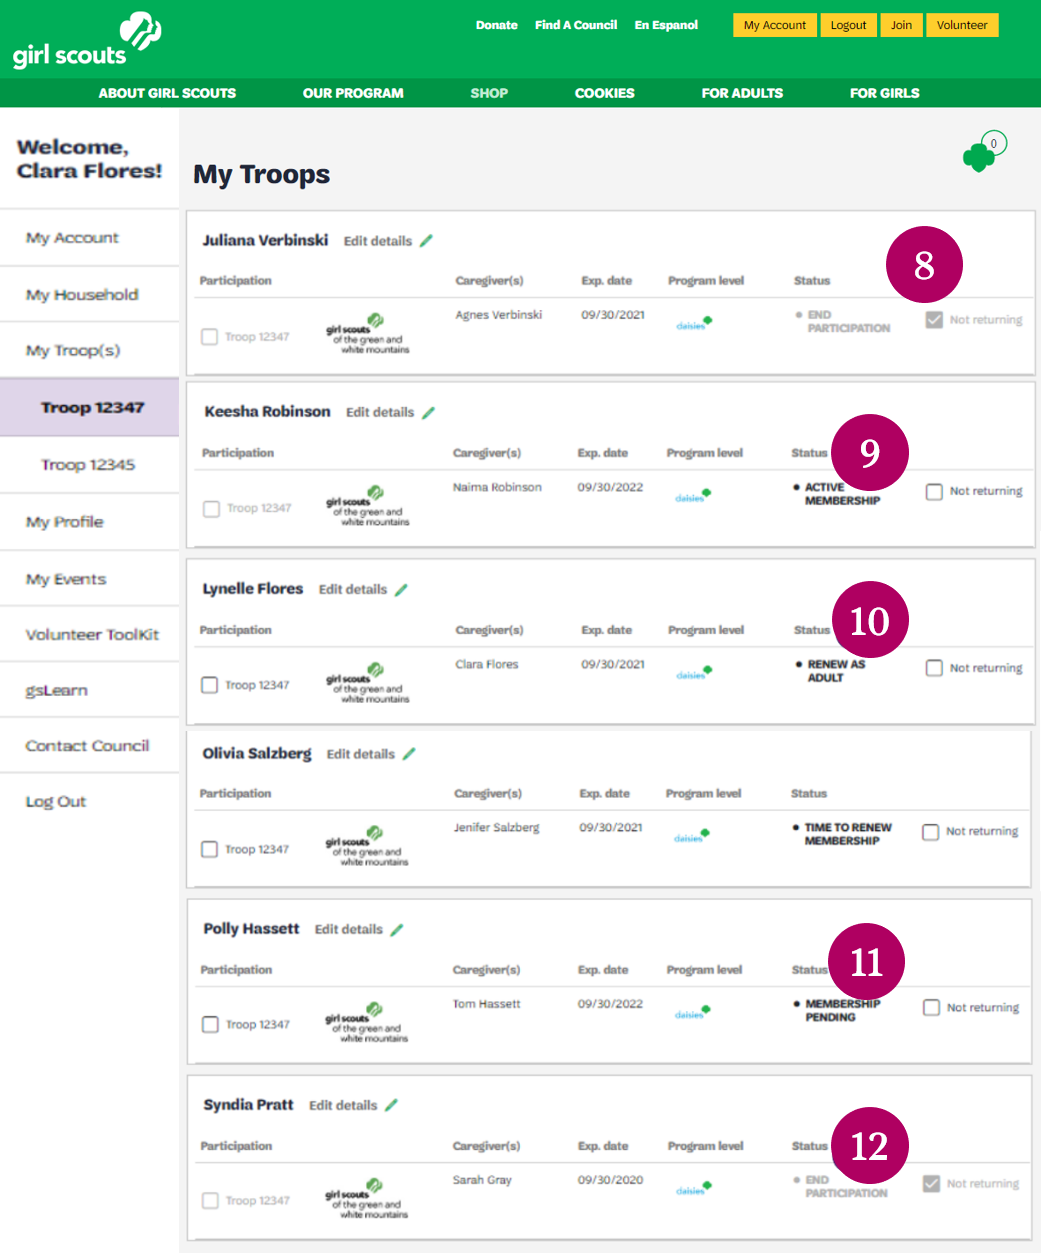Open My Profile in sidebar
Viewport: 1041px width, 1253px height.
coord(90,521)
